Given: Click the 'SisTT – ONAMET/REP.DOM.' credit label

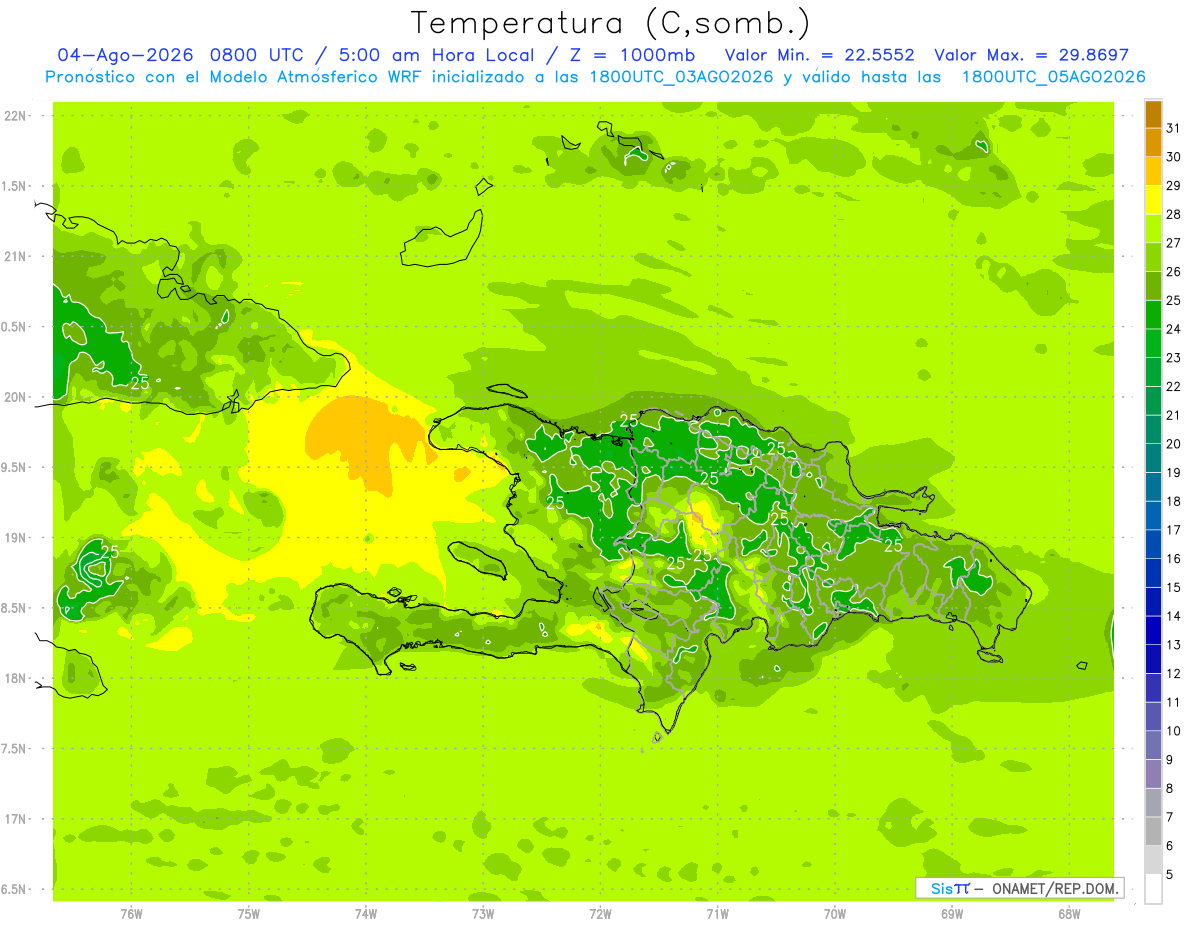Looking at the screenshot, I should point(1022,888).
